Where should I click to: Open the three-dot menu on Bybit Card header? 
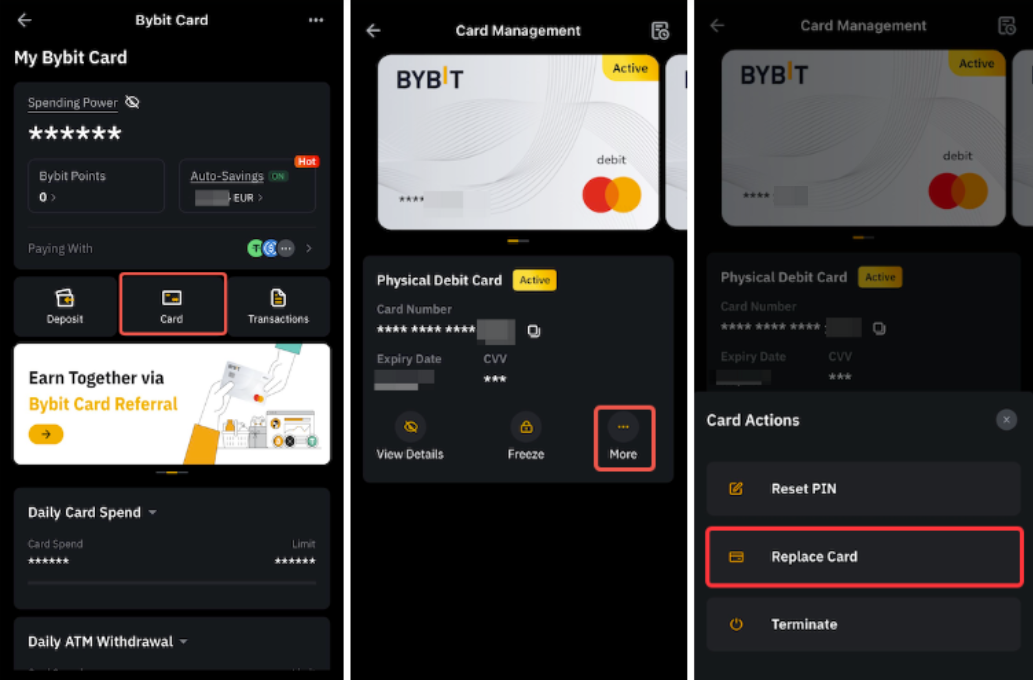316,20
